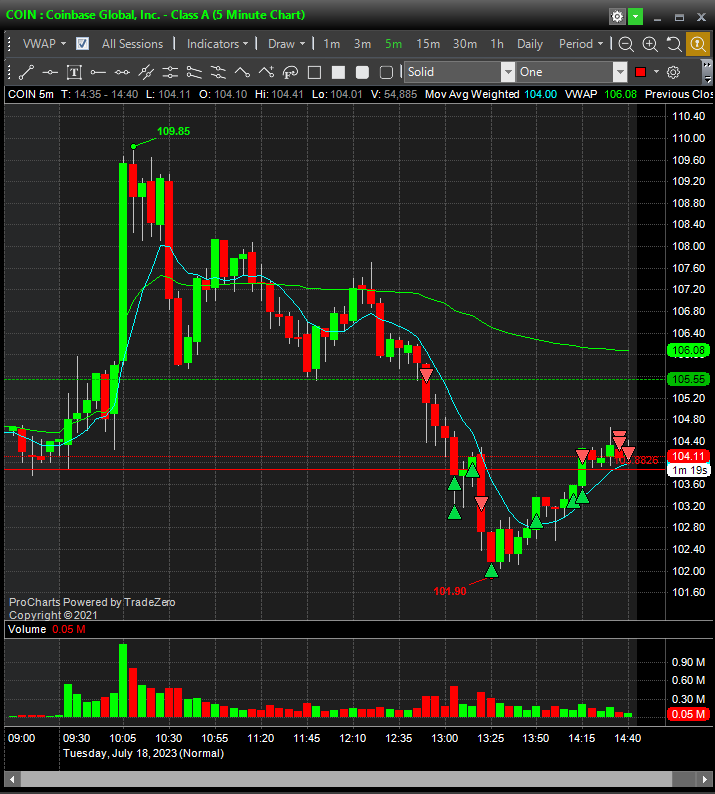The height and width of the screenshot is (794, 715).
Task: Click the 105.55 green price tag on axis
Action: click(688, 379)
